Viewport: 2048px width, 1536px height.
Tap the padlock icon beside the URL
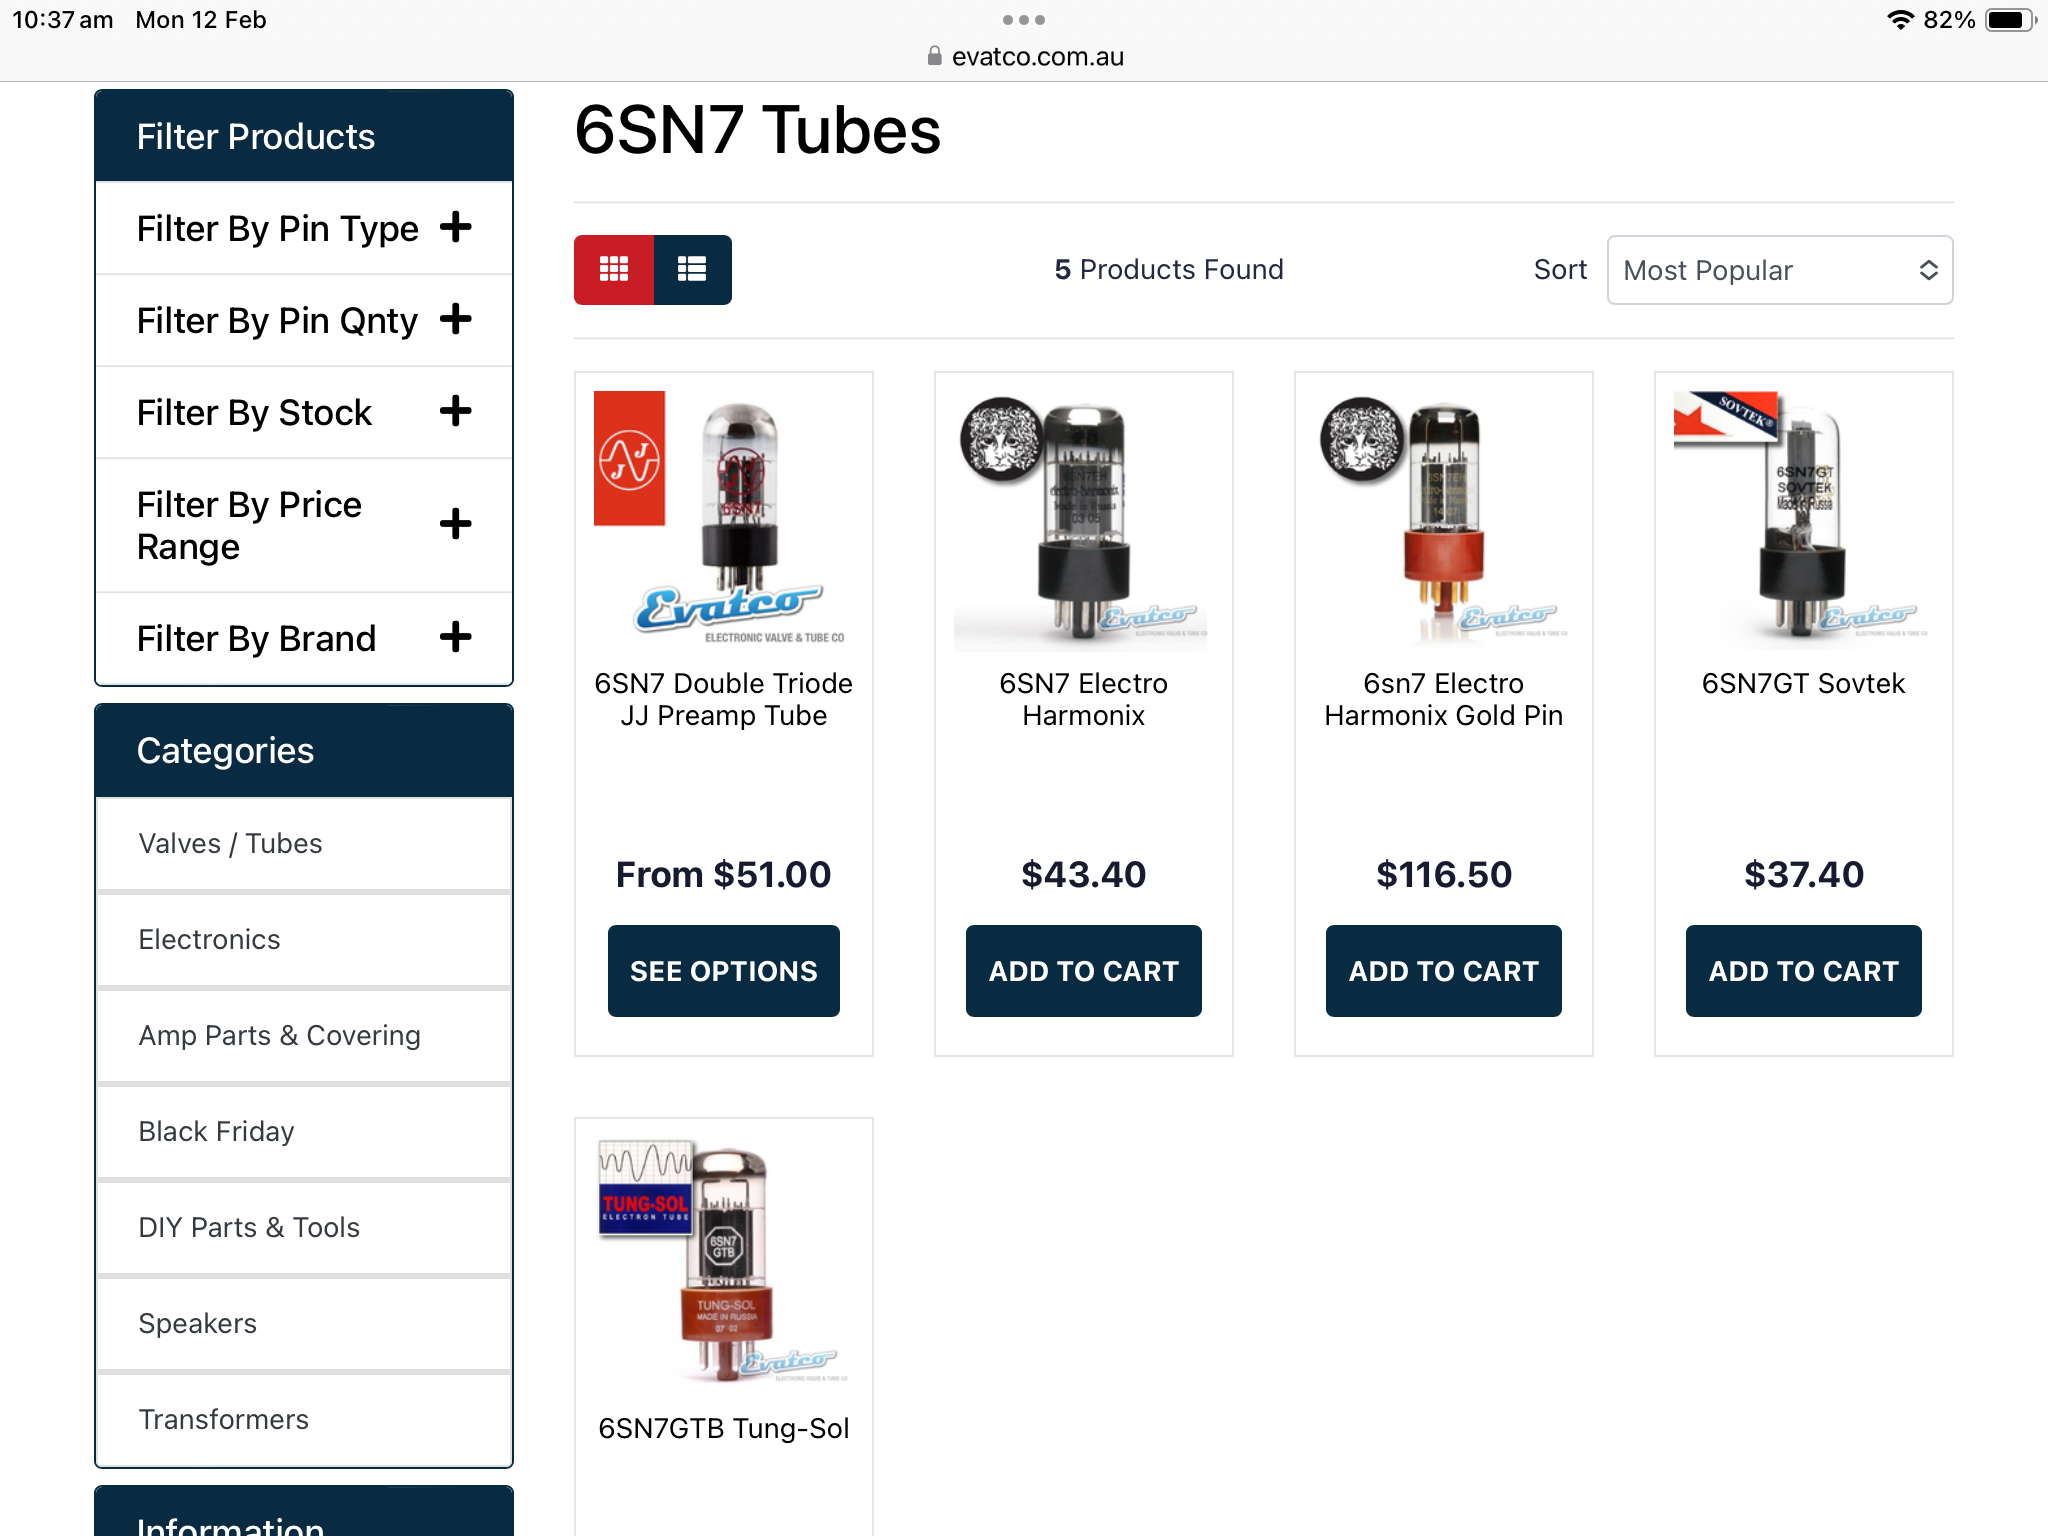point(934,56)
